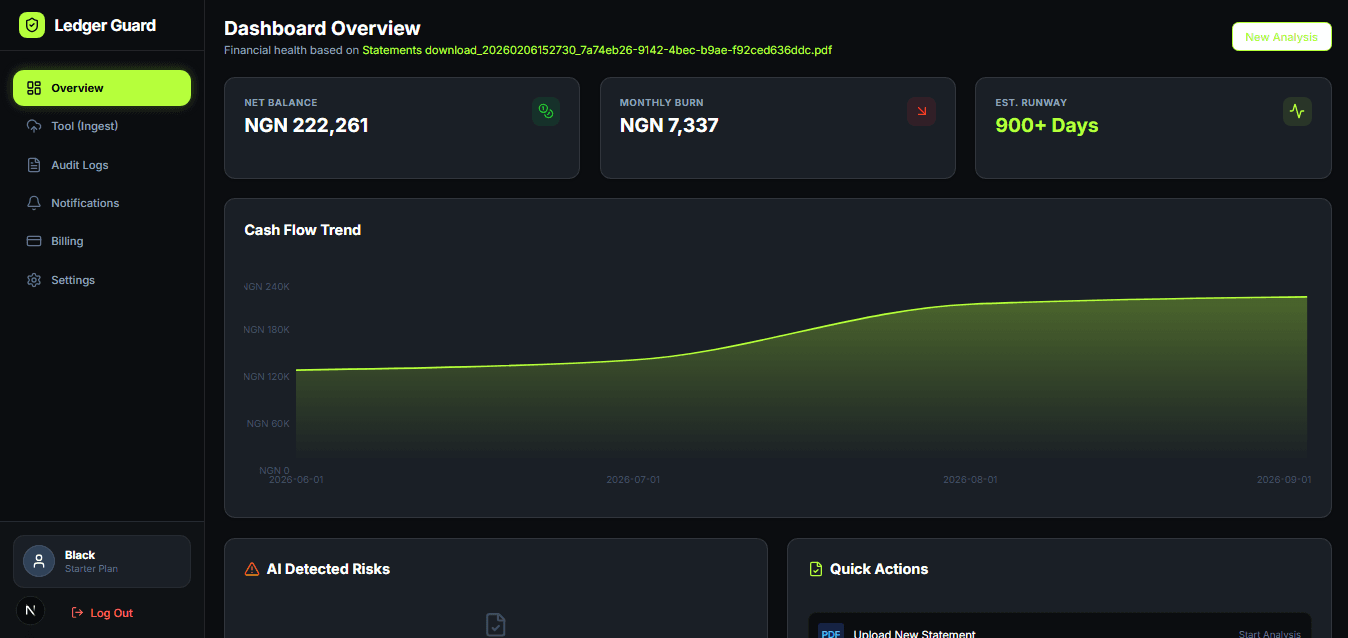Click the NGN 180K axis label
Image resolution: width=1348 pixels, height=638 pixels.
(x=267, y=330)
